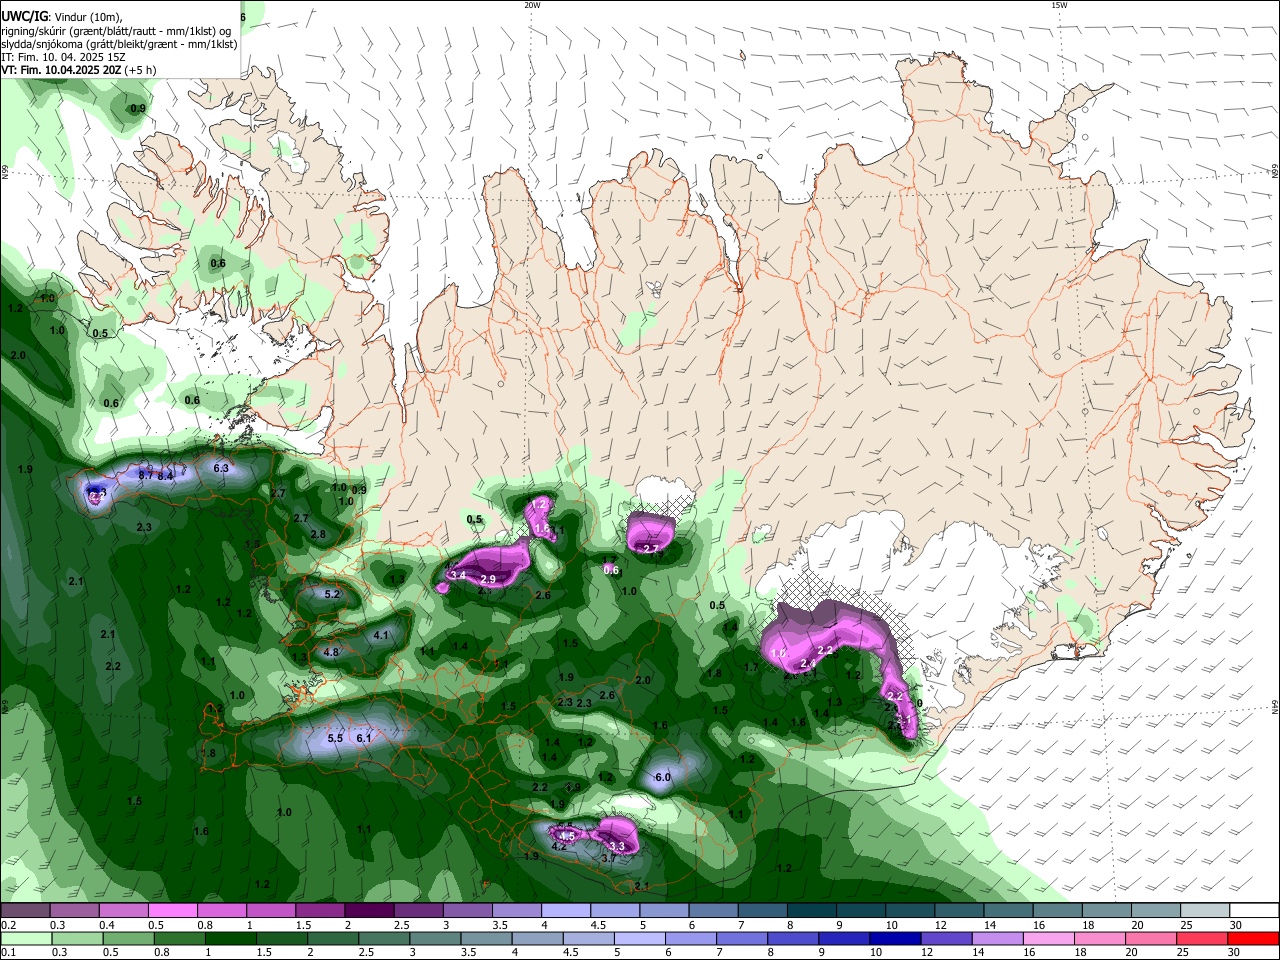This screenshot has height=960, width=1280.
Task: Click the 5.5 precipitation value on the map
Action: click(x=336, y=738)
